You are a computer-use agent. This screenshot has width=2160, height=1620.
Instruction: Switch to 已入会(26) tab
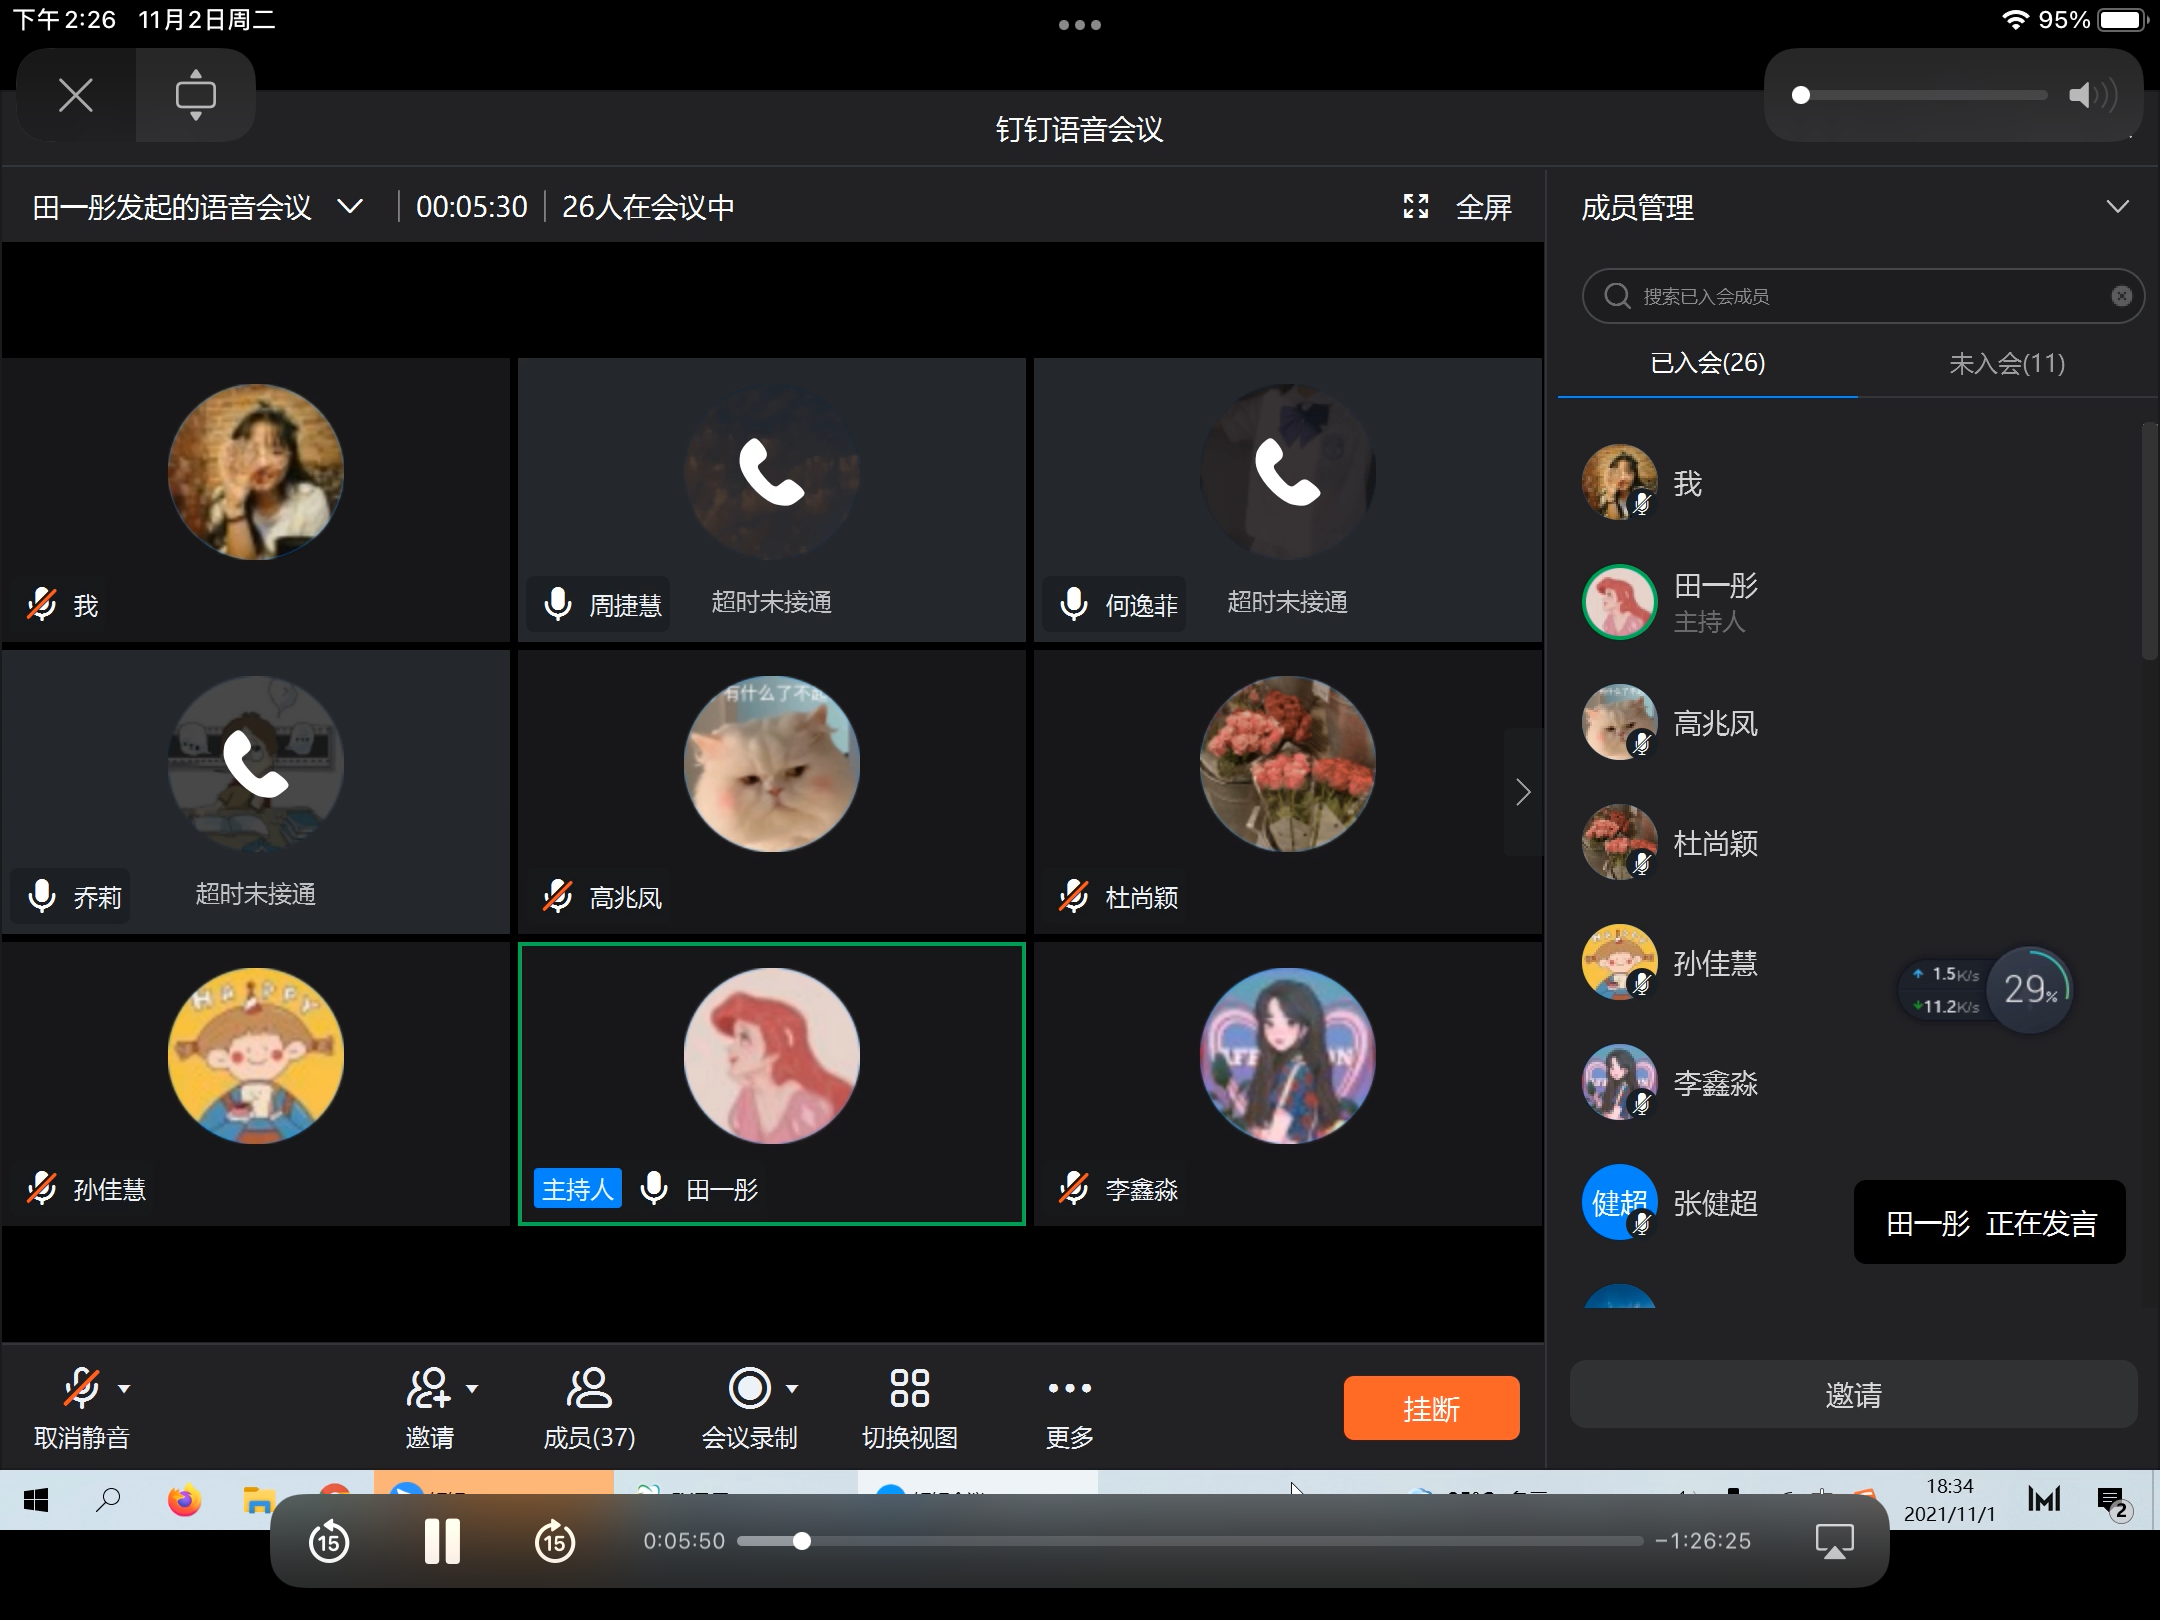(1707, 363)
